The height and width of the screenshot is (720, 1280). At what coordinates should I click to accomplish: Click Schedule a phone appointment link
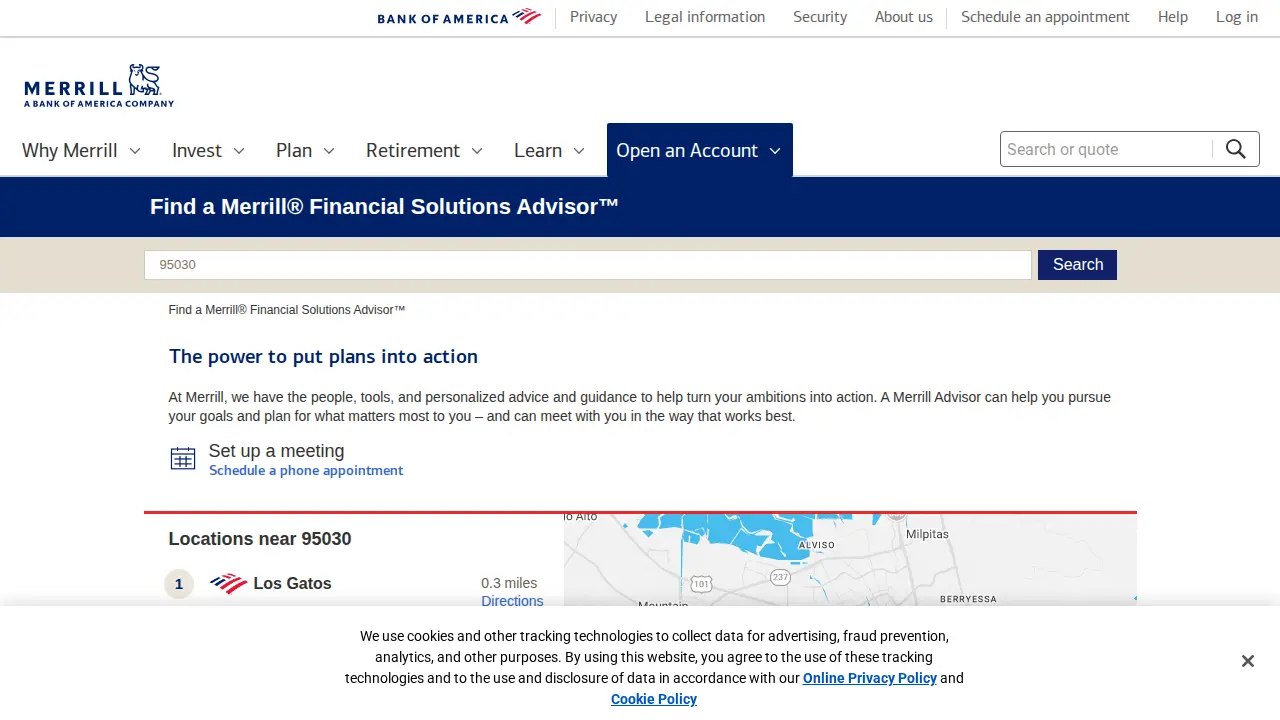(306, 470)
